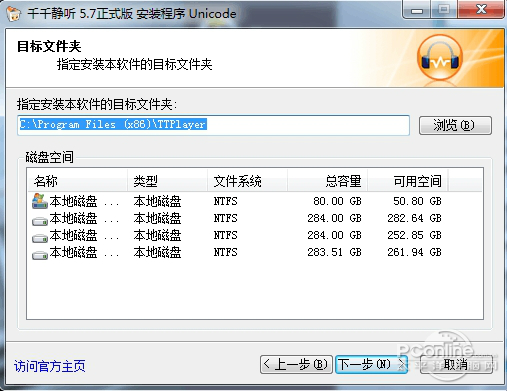
Task: Proceed with 下一步(N) button
Action: [371, 364]
